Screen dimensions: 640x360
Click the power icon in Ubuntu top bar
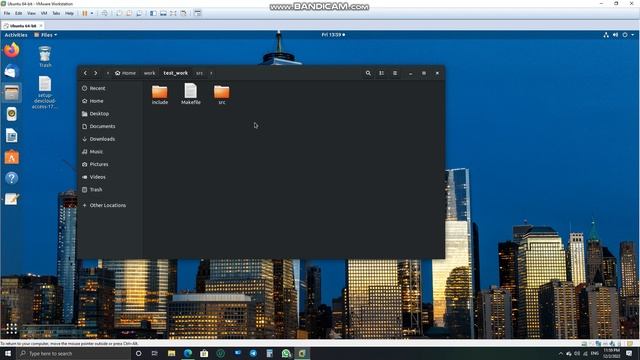(x=625, y=35)
